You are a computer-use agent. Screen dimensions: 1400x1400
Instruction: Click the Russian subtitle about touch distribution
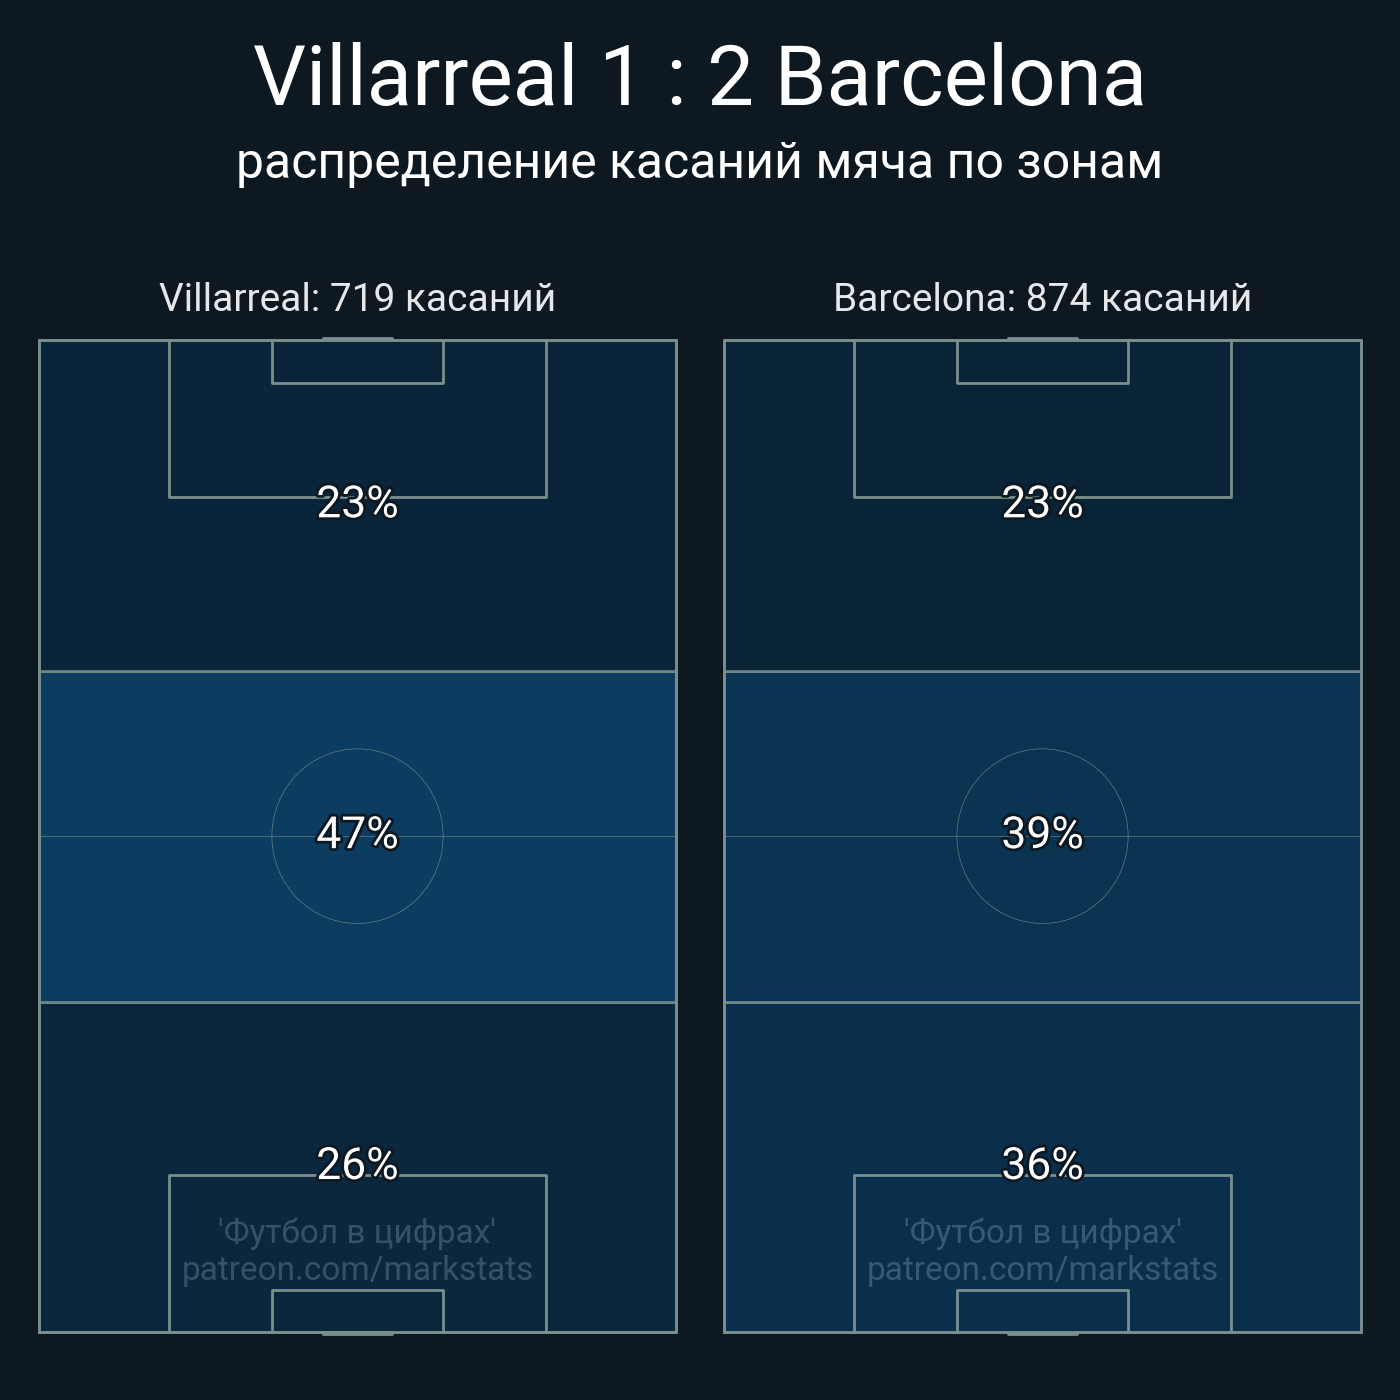click(700, 162)
